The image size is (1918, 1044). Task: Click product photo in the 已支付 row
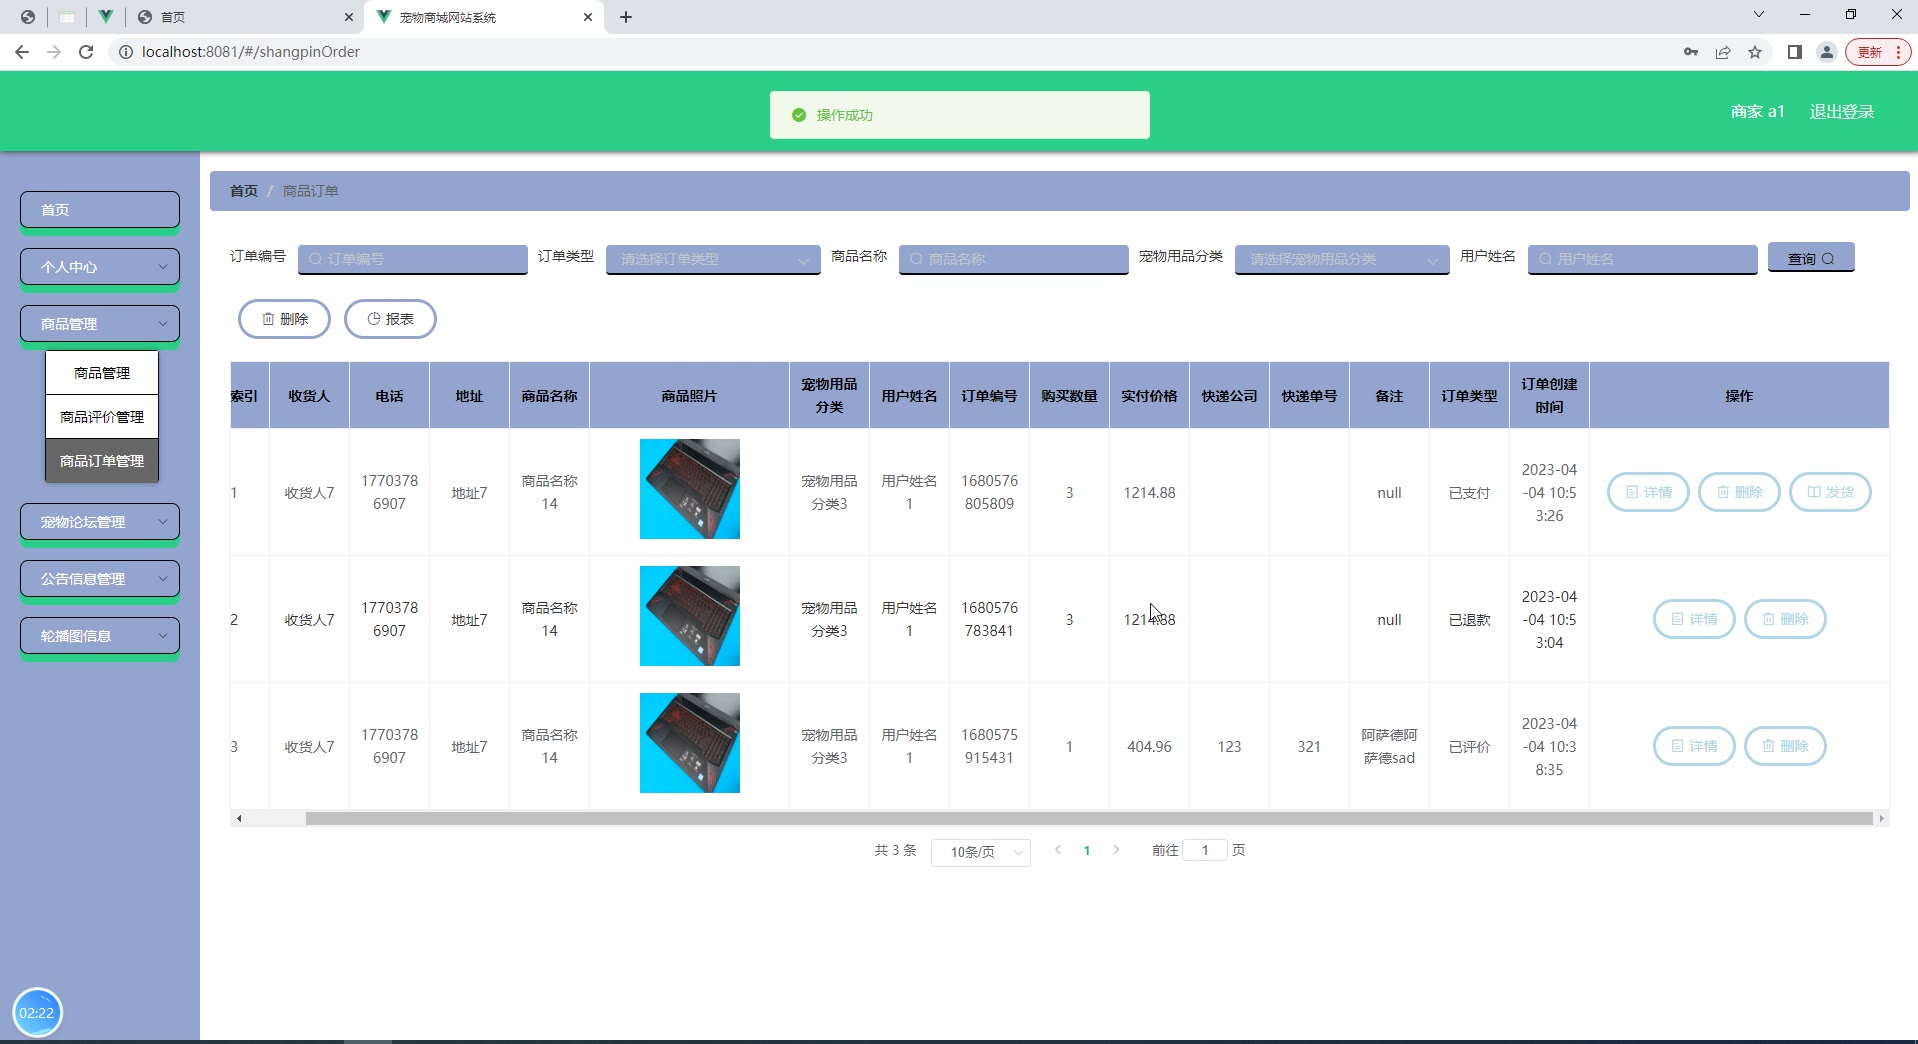click(690, 489)
